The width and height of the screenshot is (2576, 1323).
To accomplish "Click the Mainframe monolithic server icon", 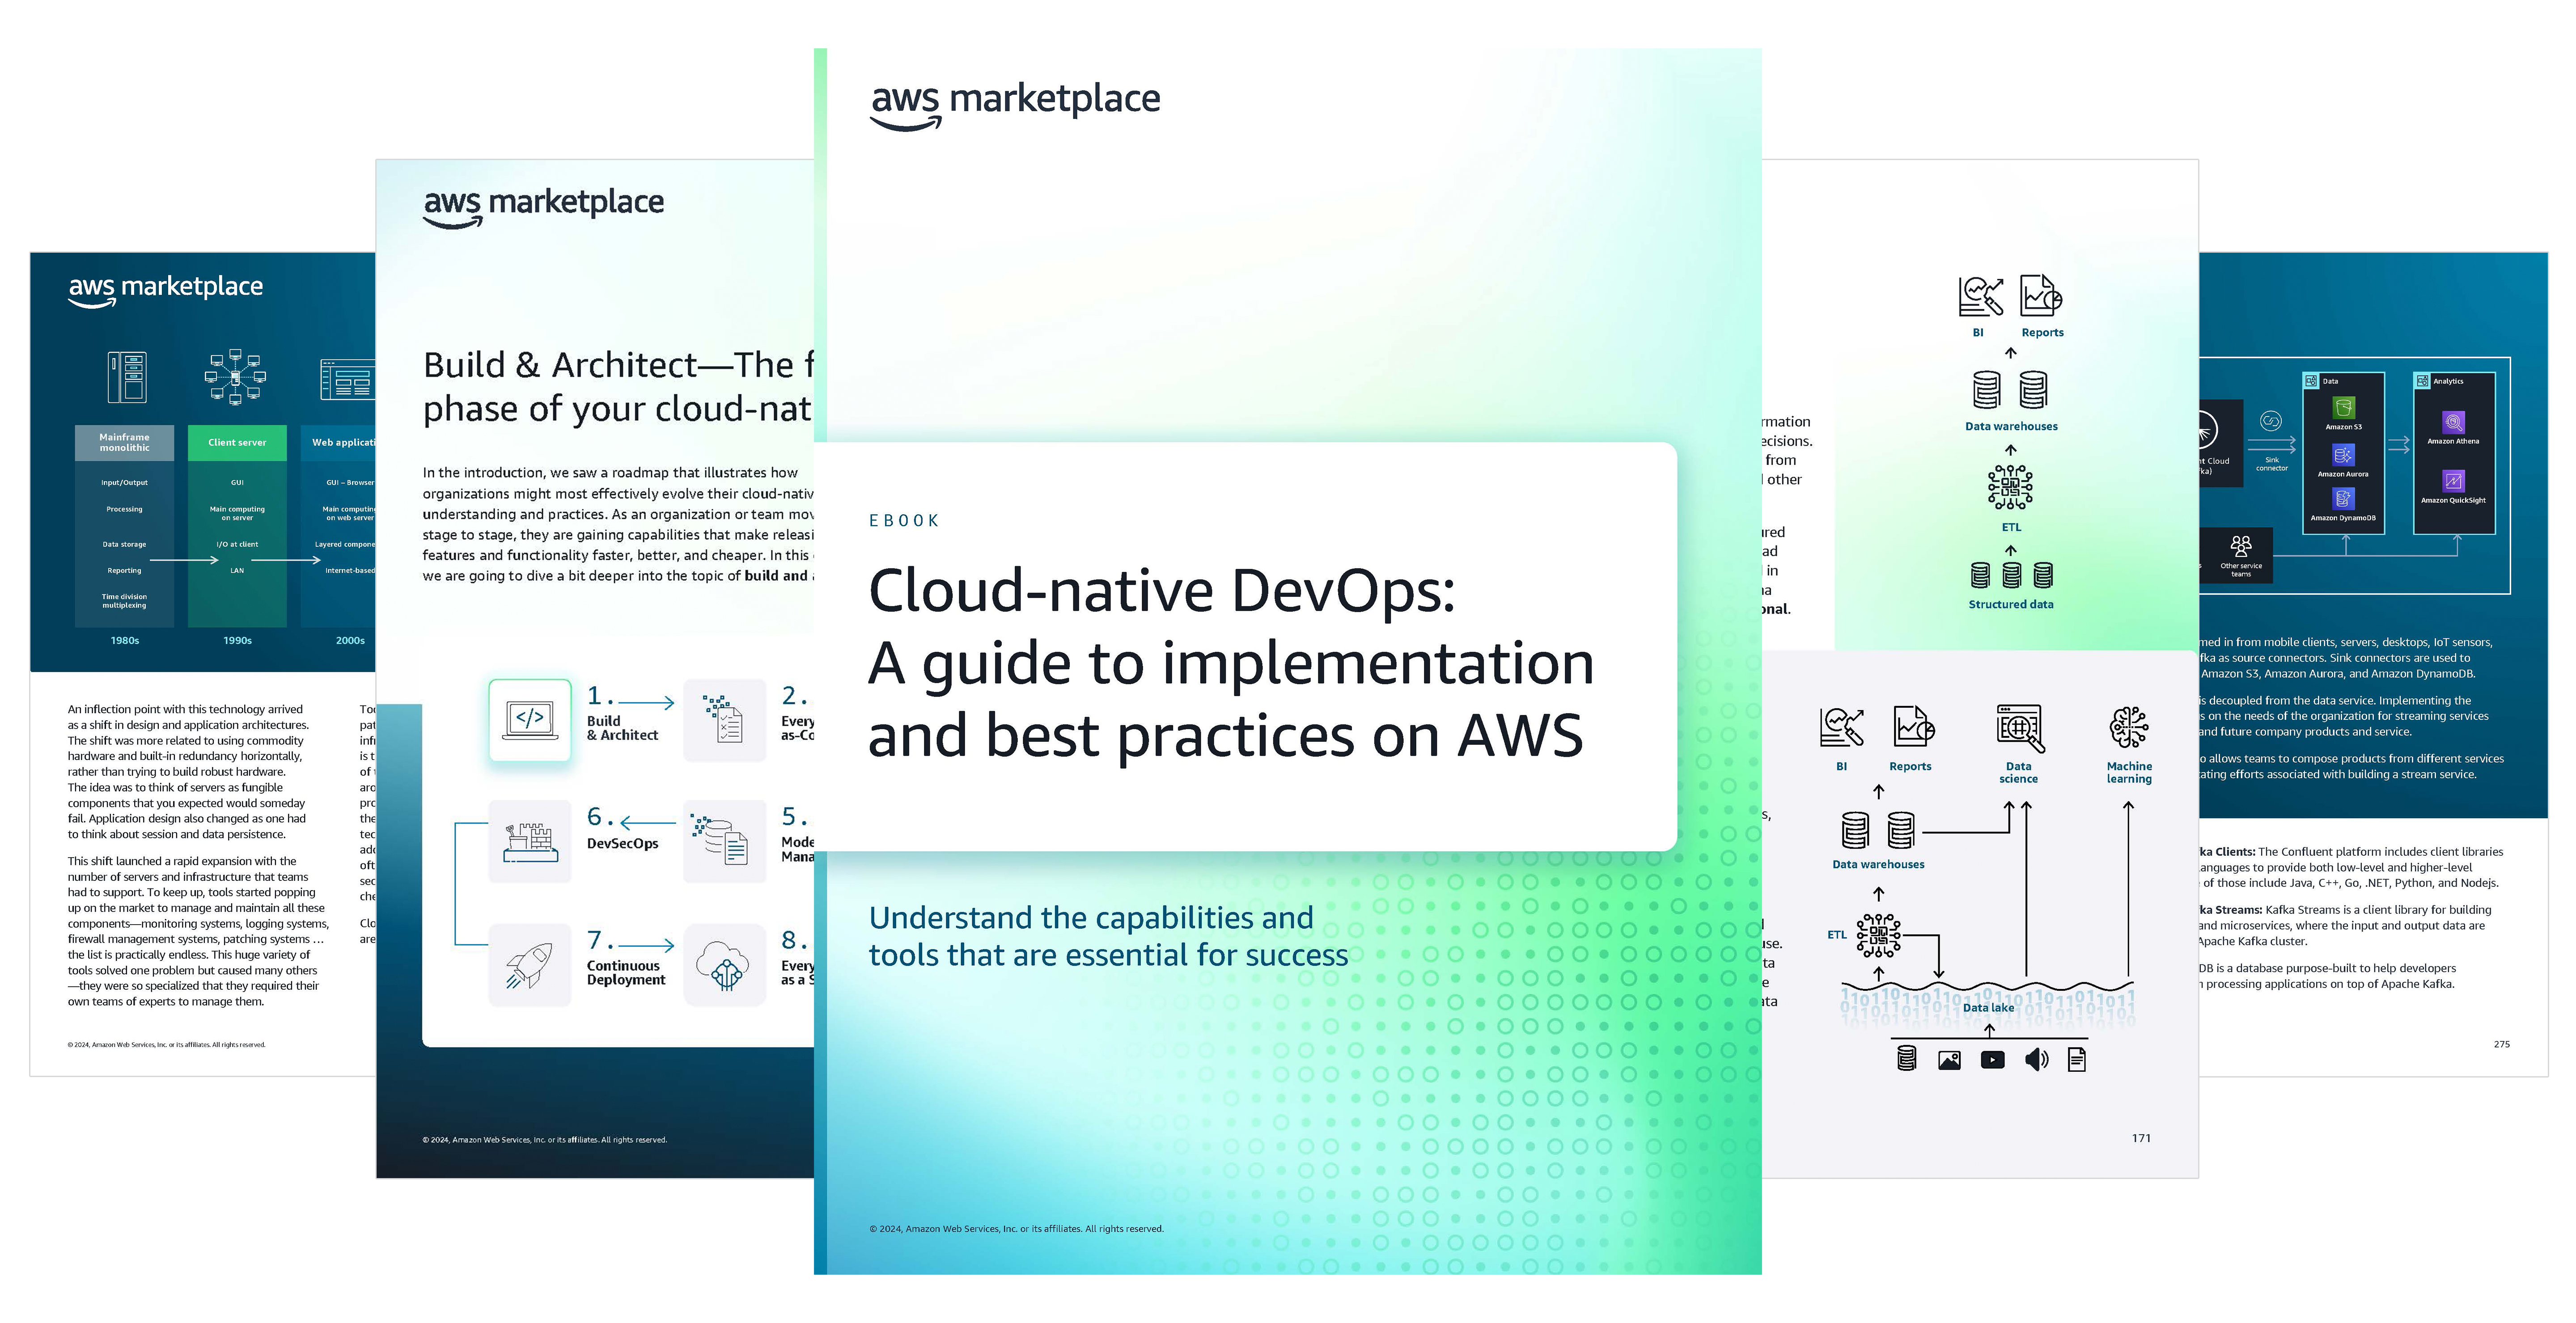I will pos(127,377).
